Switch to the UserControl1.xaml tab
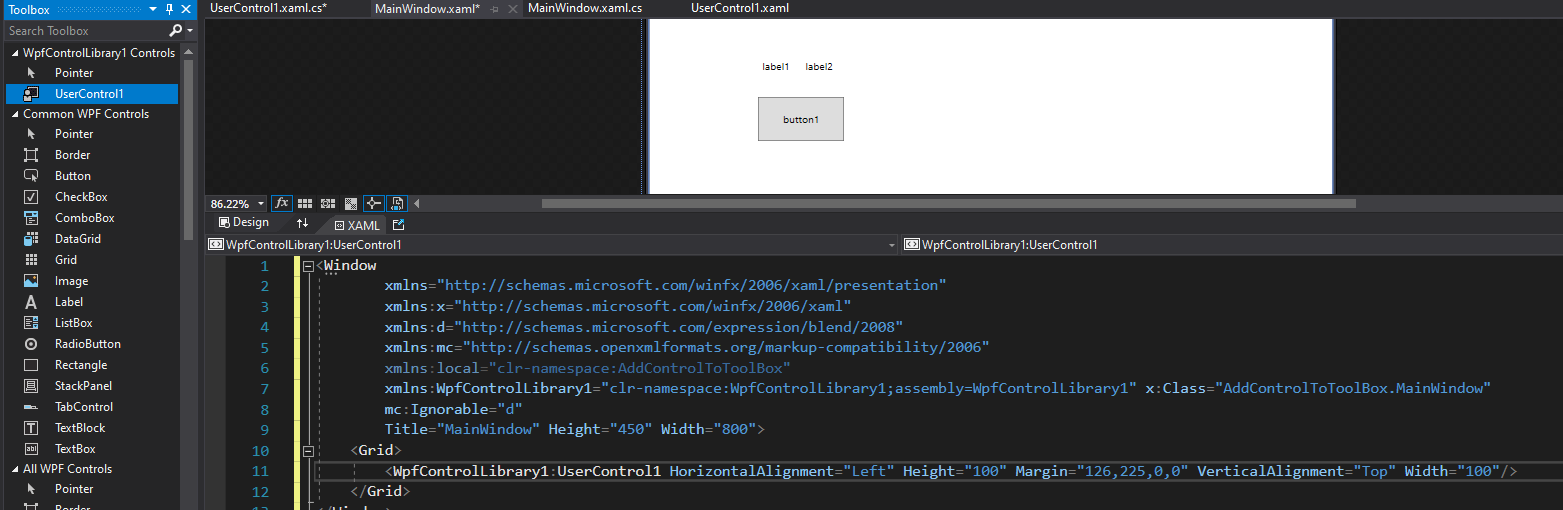The height and width of the screenshot is (510, 1563). (740, 8)
